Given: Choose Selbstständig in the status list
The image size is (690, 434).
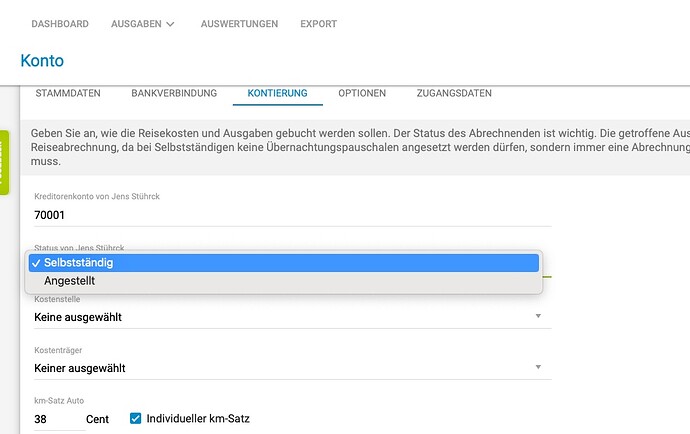Looking at the screenshot, I should click(x=284, y=263).
